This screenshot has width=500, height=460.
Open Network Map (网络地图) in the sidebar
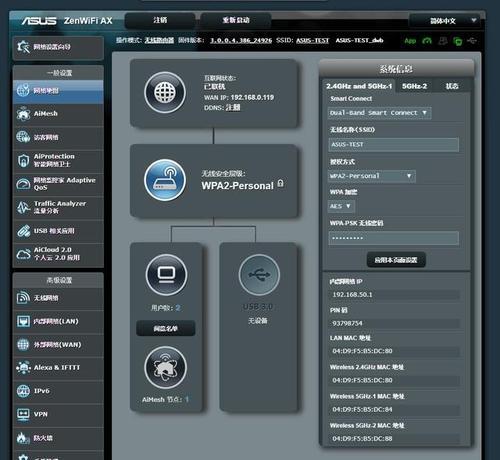pyautogui.click(x=58, y=91)
